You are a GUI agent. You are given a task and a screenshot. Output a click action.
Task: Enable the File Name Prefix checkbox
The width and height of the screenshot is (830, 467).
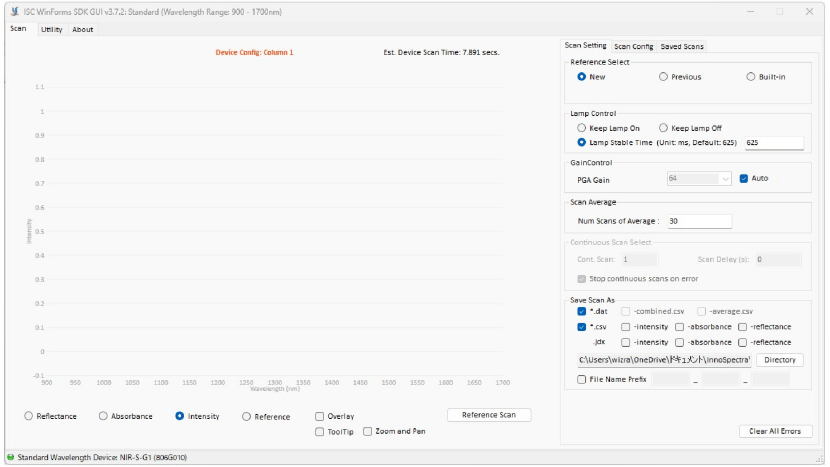(582, 379)
